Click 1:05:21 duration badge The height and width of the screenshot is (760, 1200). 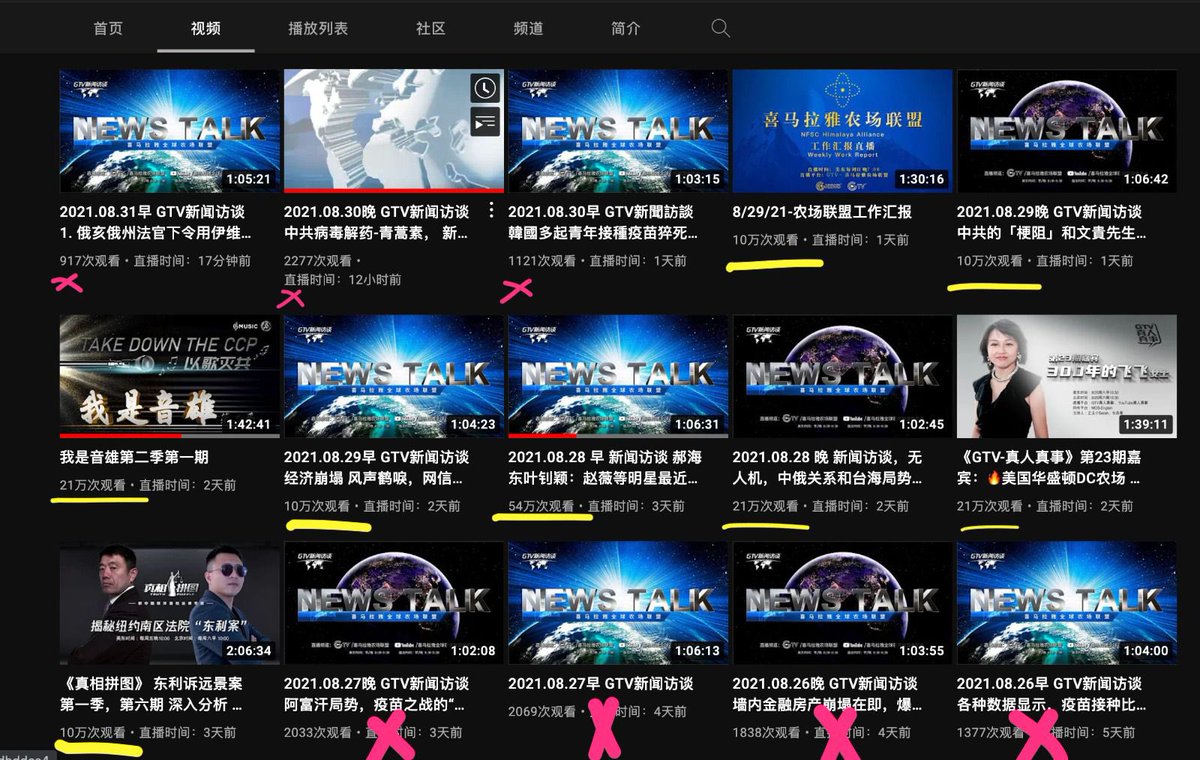(x=248, y=179)
